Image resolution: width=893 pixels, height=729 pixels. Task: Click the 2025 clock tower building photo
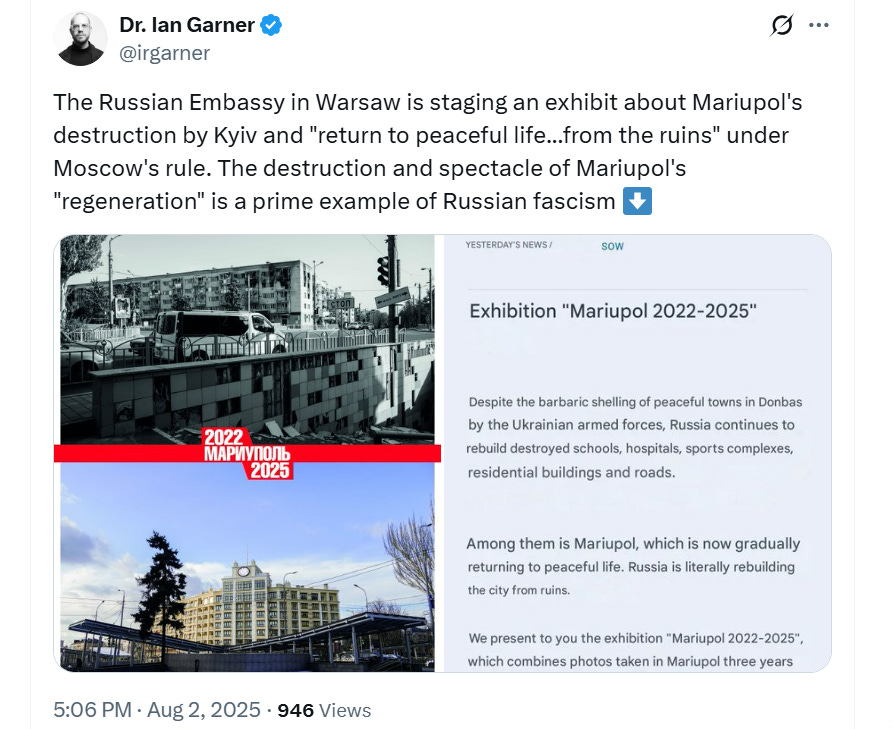coord(247,567)
